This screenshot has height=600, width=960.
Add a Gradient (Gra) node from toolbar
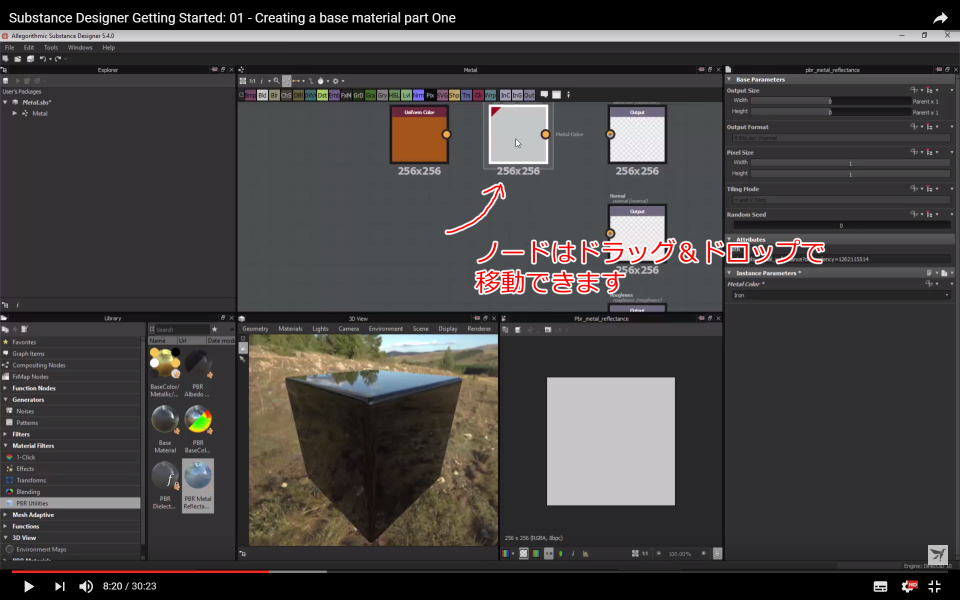[x=370, y=95]
